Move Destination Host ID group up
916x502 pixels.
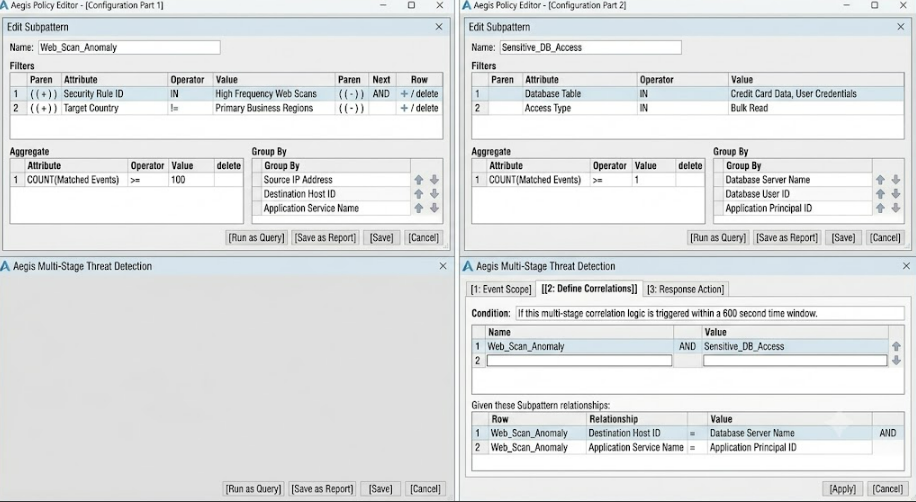(x=419, y=194)
